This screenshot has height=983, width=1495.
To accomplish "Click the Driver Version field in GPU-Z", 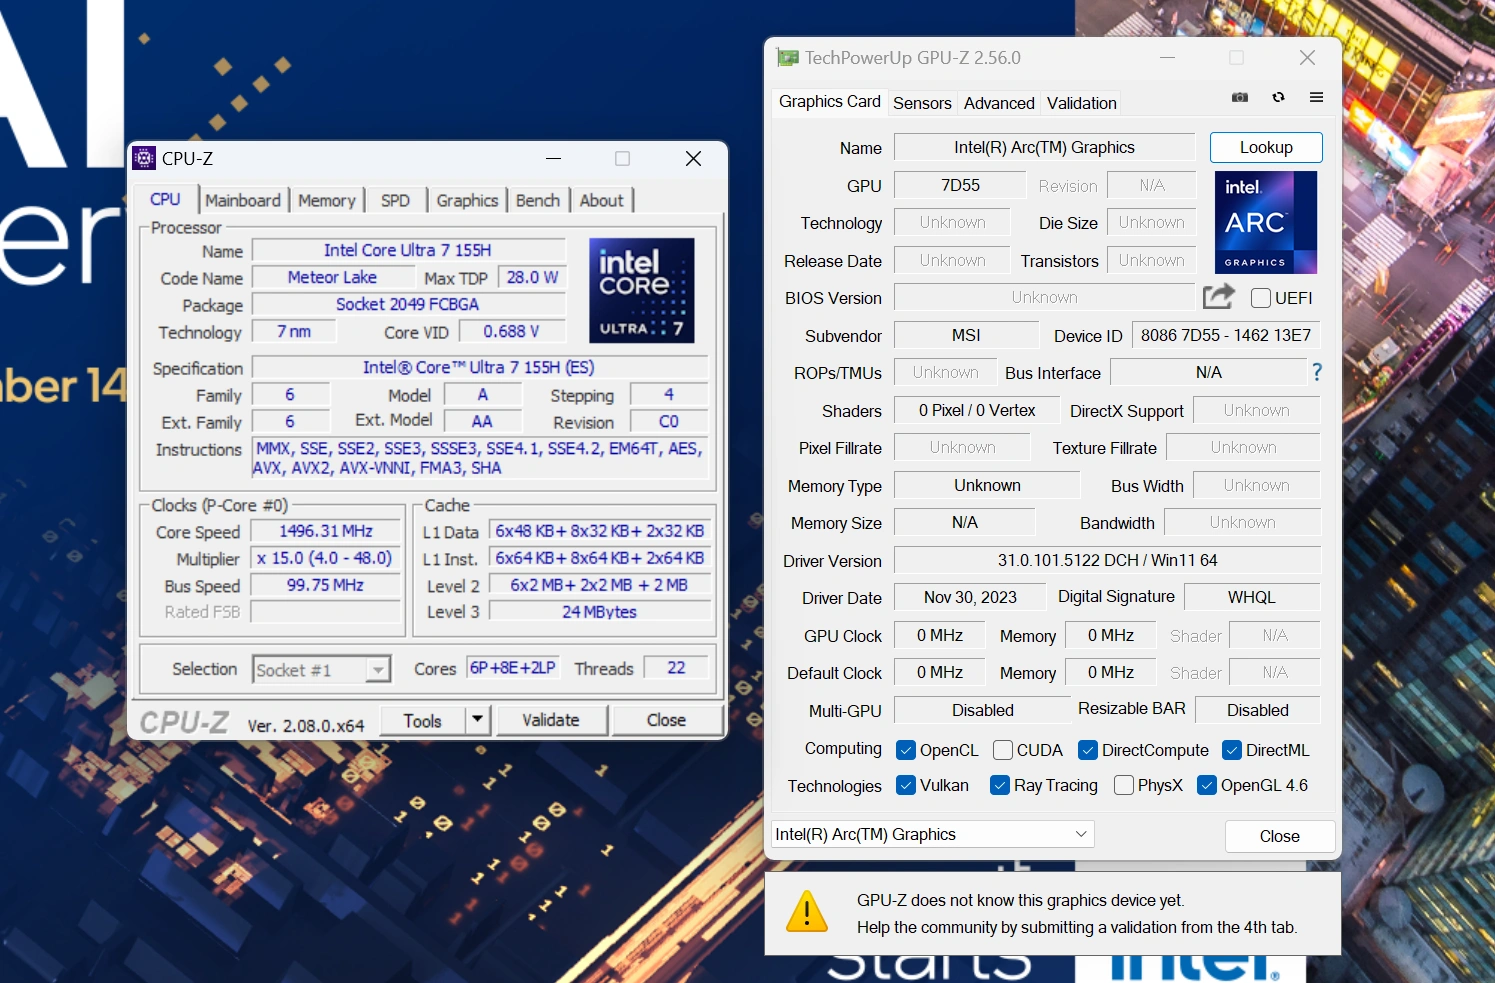I will [x=1107, y=560].
